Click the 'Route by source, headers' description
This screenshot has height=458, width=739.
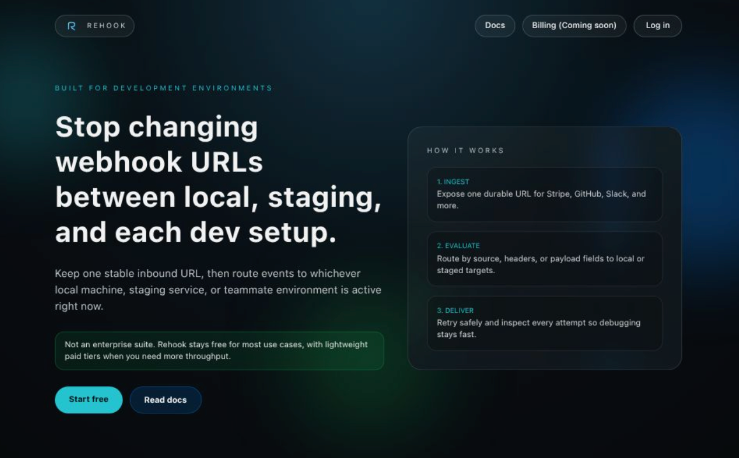540,264
